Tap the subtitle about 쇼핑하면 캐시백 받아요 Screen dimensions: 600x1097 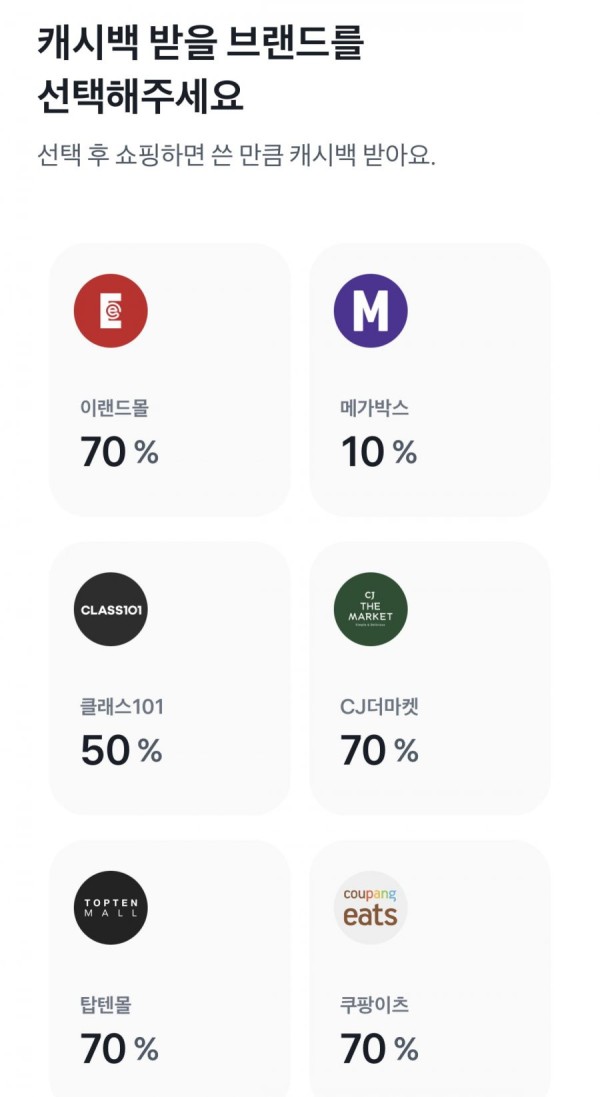click(x=236, y=155)
